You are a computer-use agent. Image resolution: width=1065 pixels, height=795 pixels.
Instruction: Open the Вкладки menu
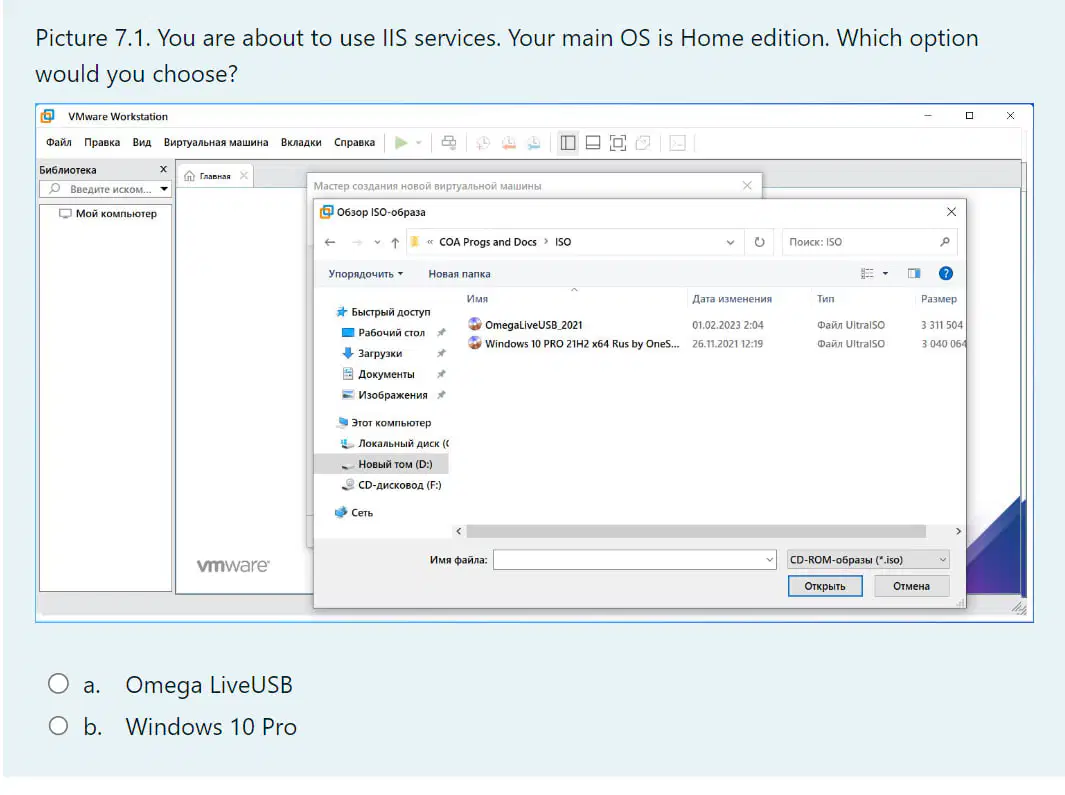tap(301, 142)
